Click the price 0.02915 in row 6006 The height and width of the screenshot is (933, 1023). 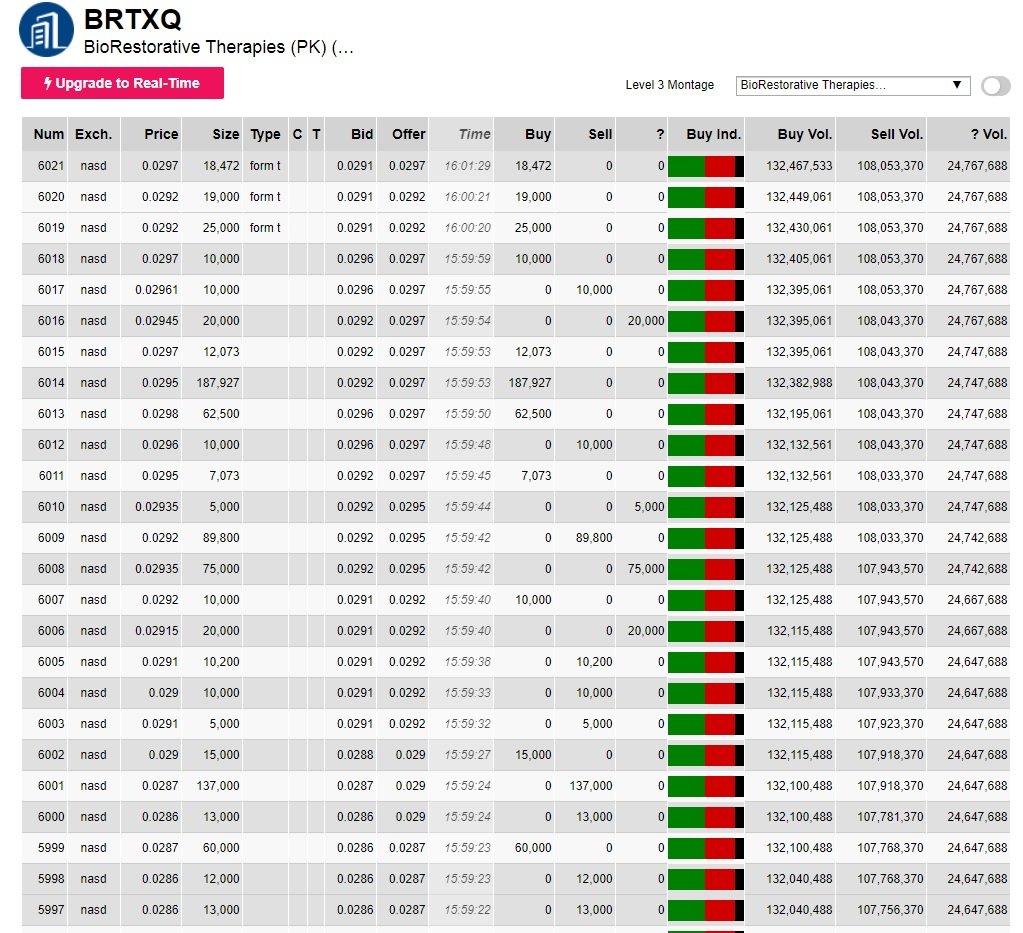157,631
